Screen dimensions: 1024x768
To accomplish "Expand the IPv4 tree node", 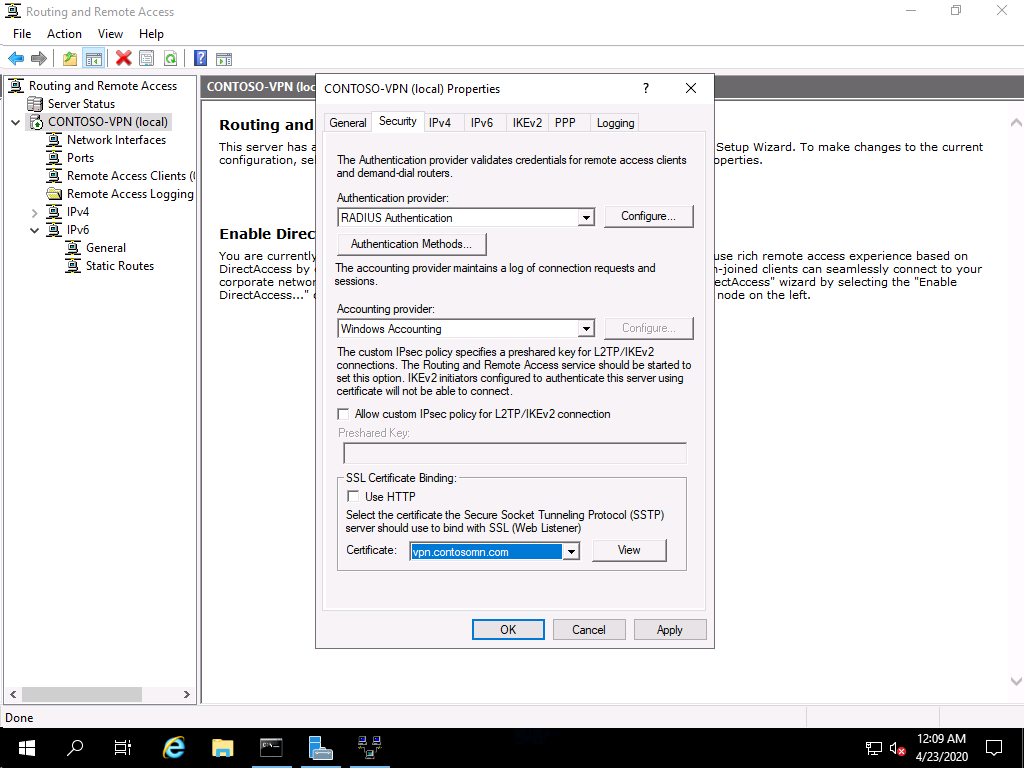I will [35, 212].
